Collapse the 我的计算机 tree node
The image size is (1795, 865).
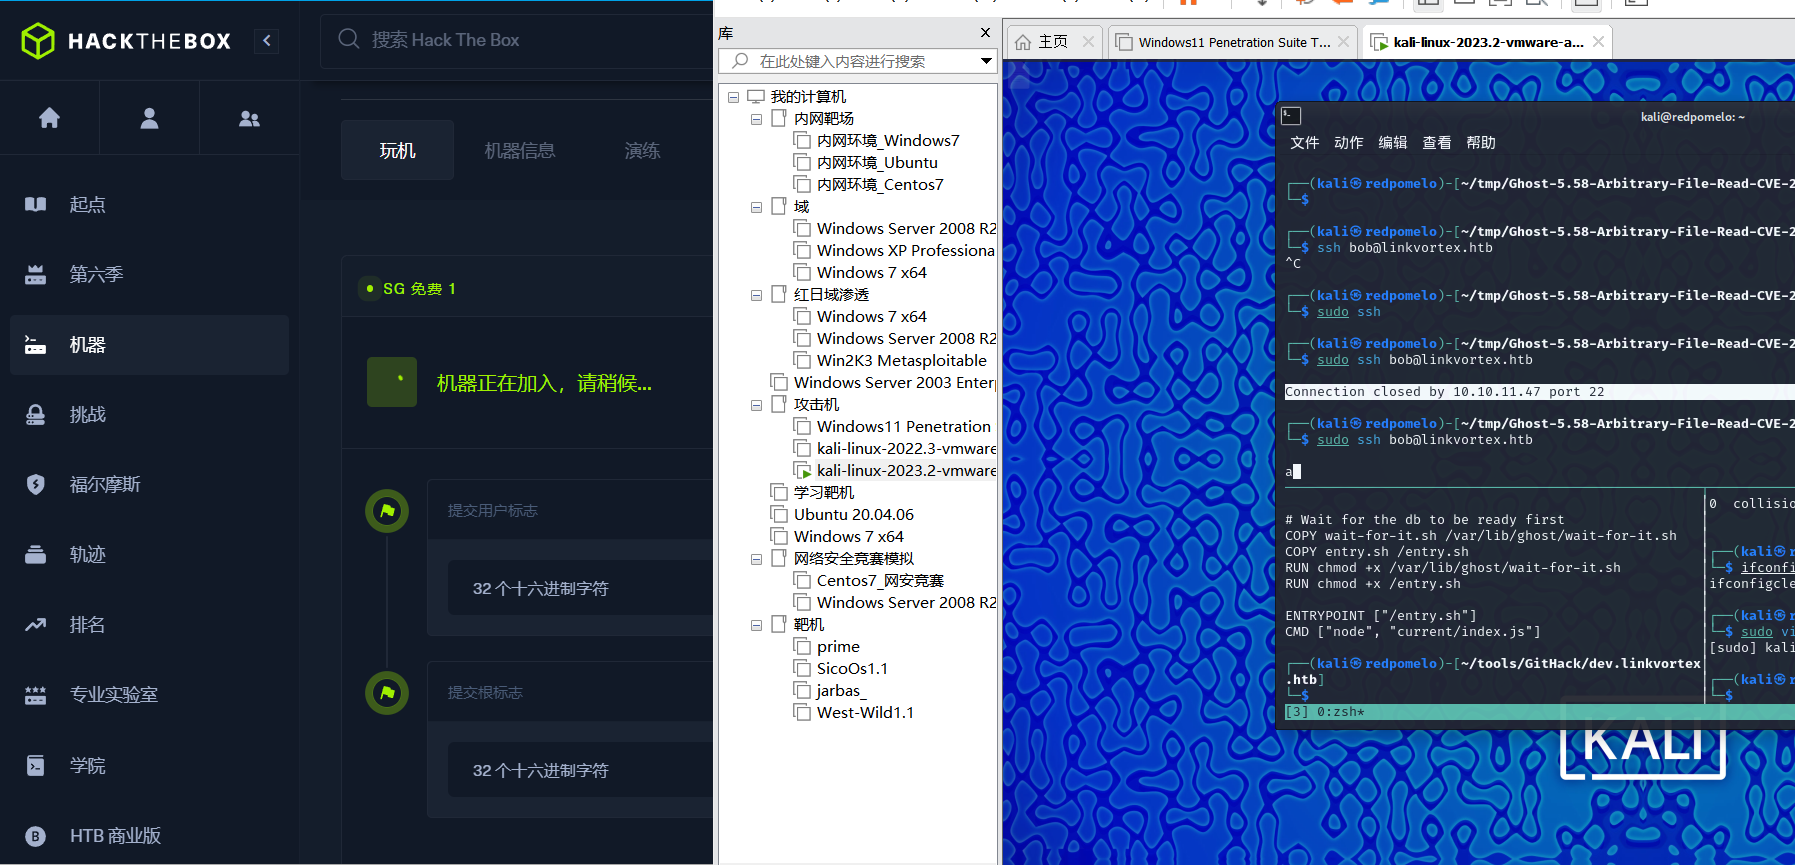click(733, 97)
